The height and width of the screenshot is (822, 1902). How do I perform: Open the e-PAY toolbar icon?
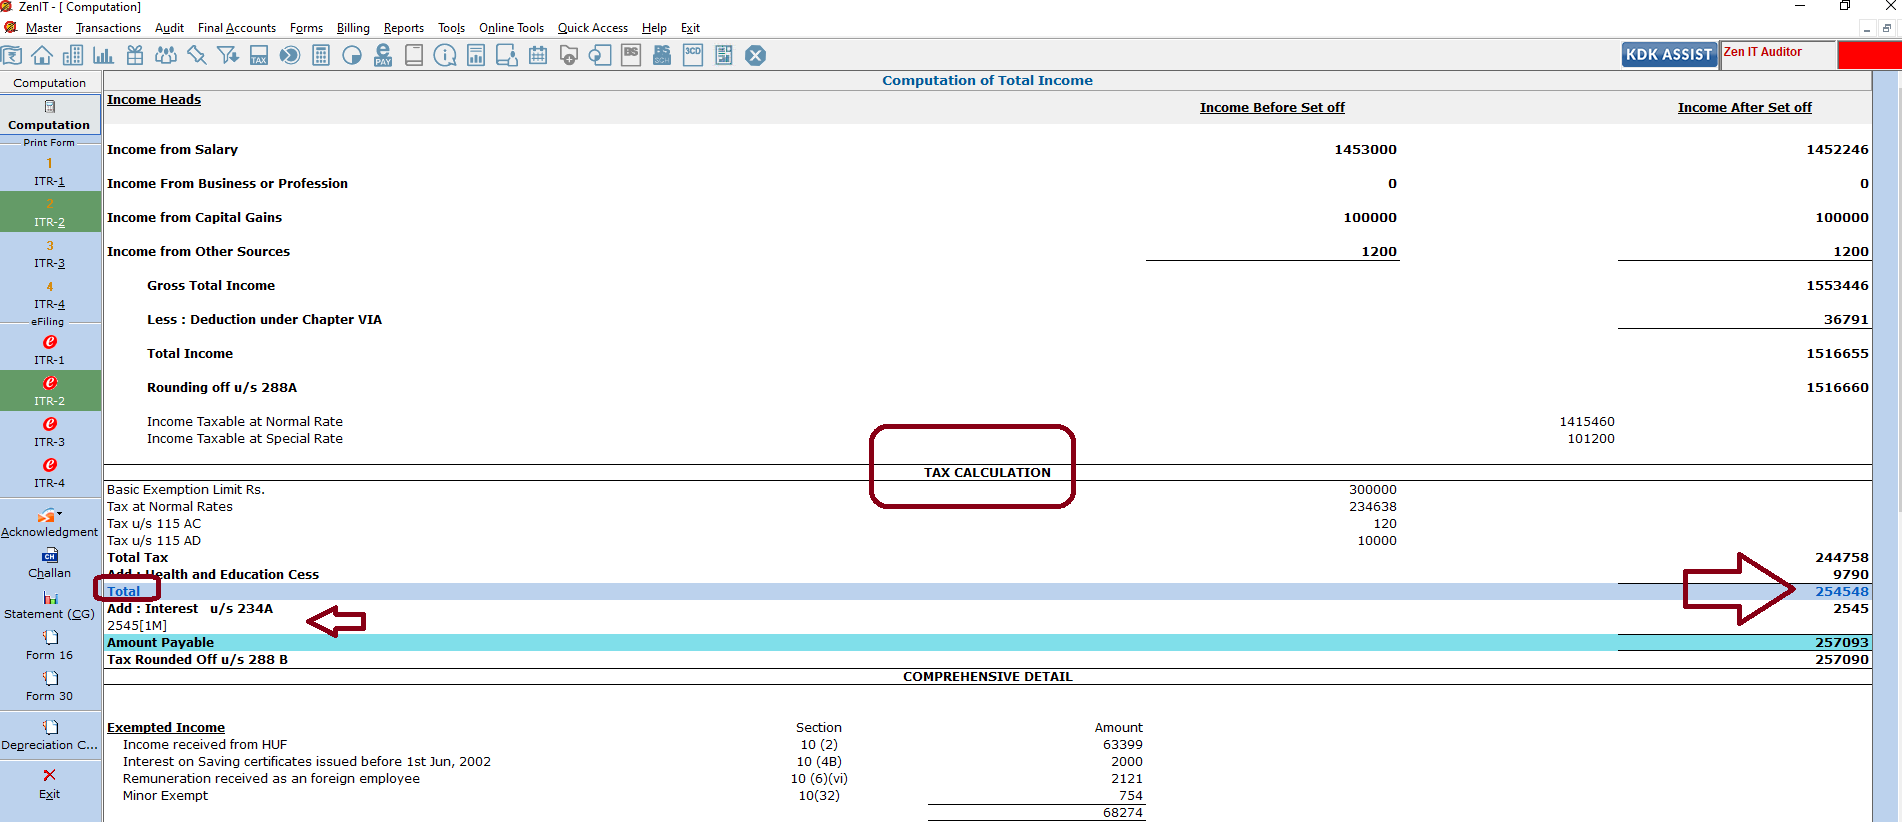(383, 55)
